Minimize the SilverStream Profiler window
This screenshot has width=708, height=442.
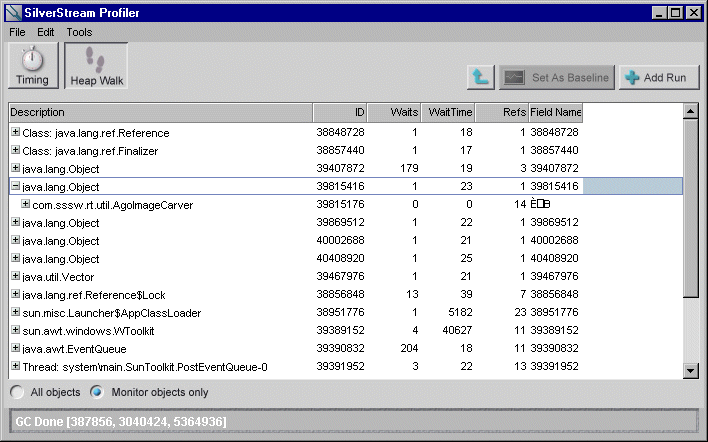click(659, 13)
